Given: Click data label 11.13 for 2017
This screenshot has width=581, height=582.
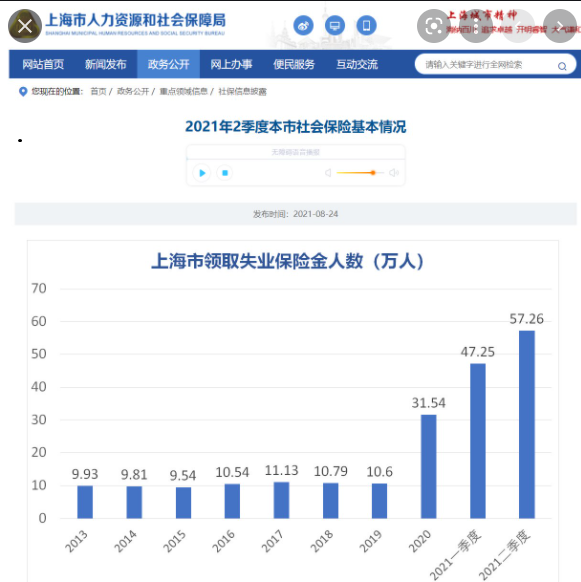Looking at the screenshot, I should click(x=281, y=471).
